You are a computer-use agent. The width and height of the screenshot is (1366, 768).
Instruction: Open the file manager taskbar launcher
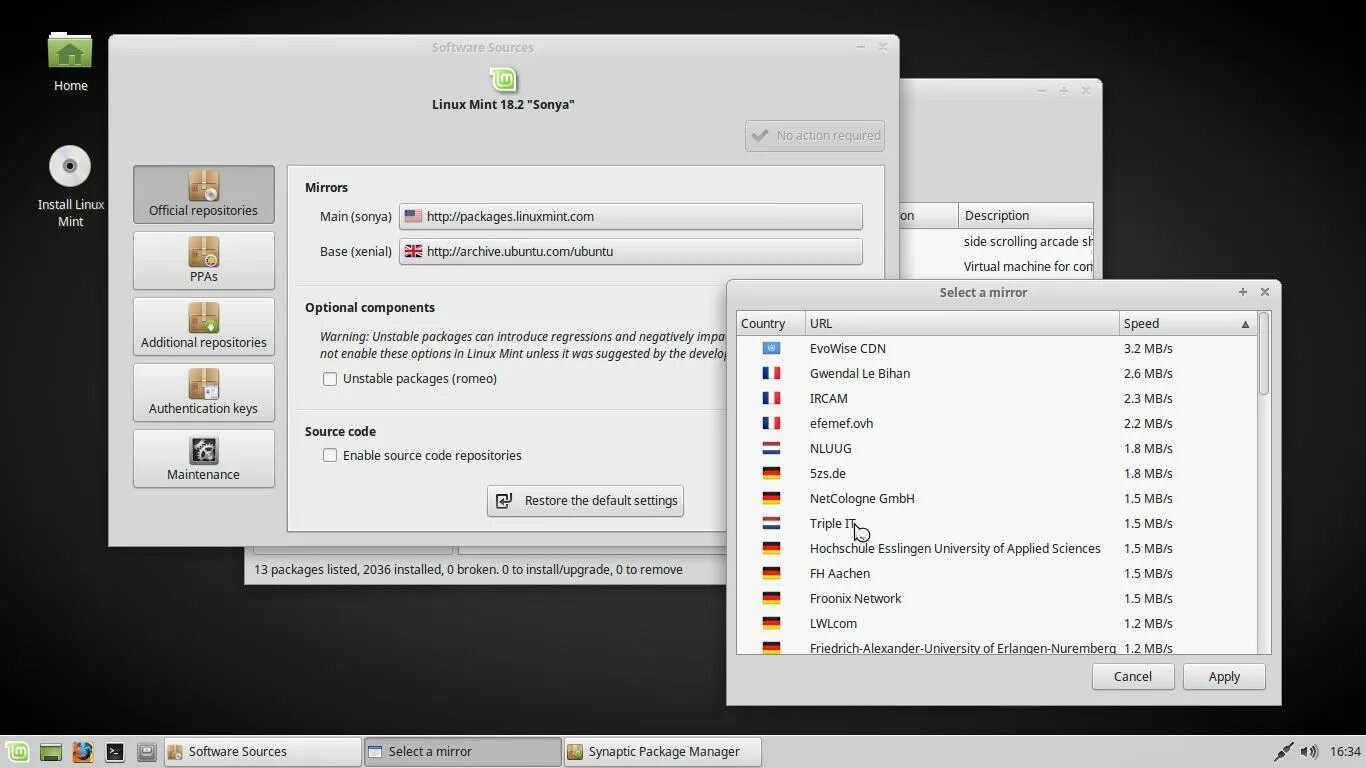(x=146, y=751)
